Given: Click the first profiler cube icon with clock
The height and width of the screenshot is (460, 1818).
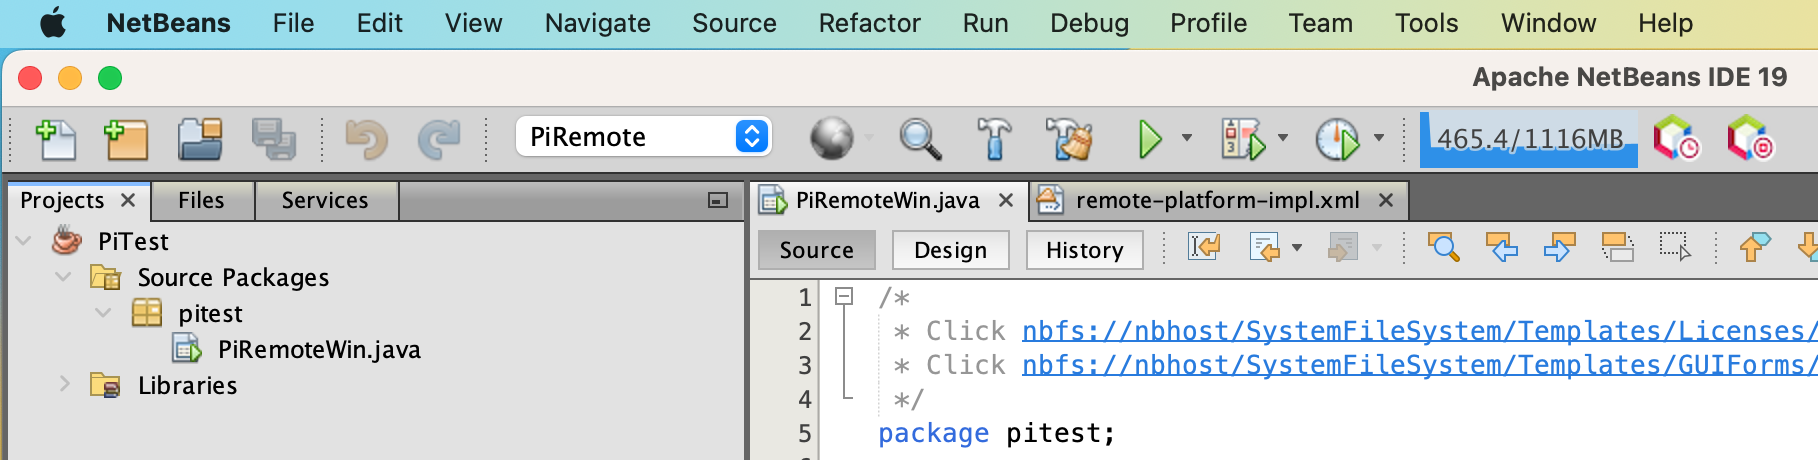Looking at the screenshot, I should click(x=1676, y=138).
